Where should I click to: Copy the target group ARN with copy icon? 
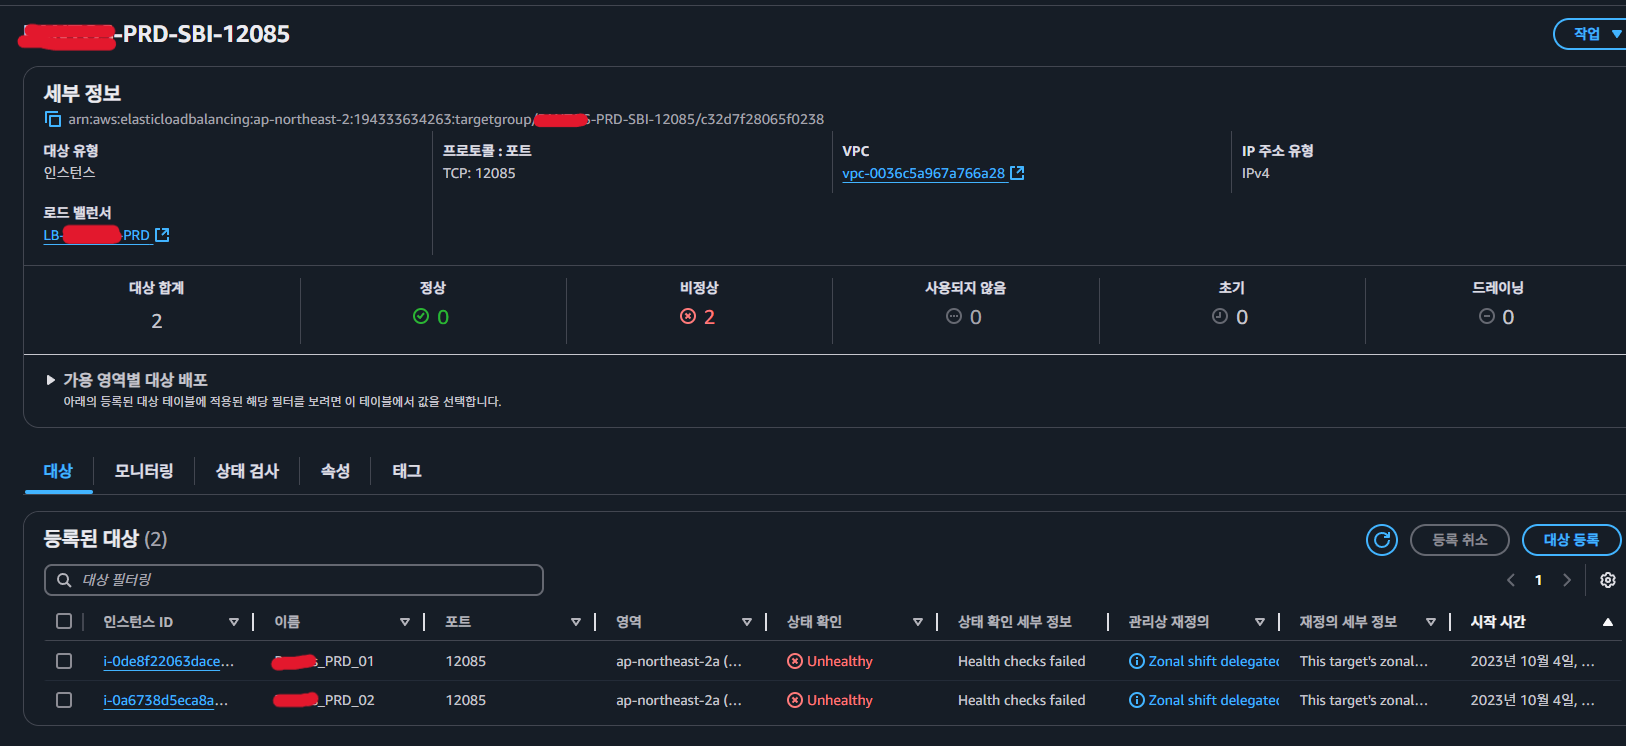53,120
